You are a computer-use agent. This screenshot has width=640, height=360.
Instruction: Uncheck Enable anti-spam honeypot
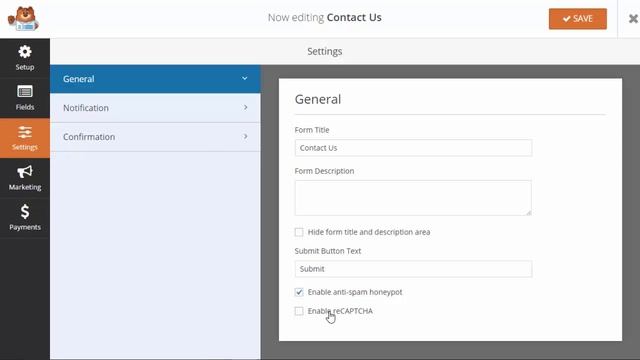(299, 292)
